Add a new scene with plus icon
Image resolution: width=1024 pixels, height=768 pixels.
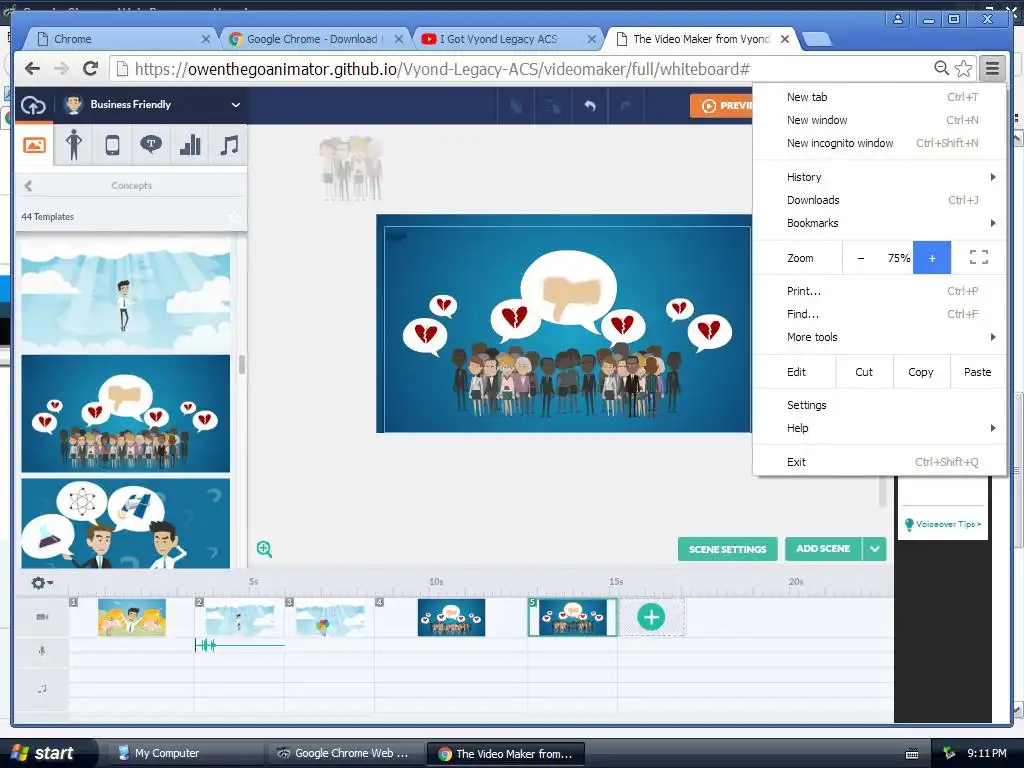[x=651, y=617]
